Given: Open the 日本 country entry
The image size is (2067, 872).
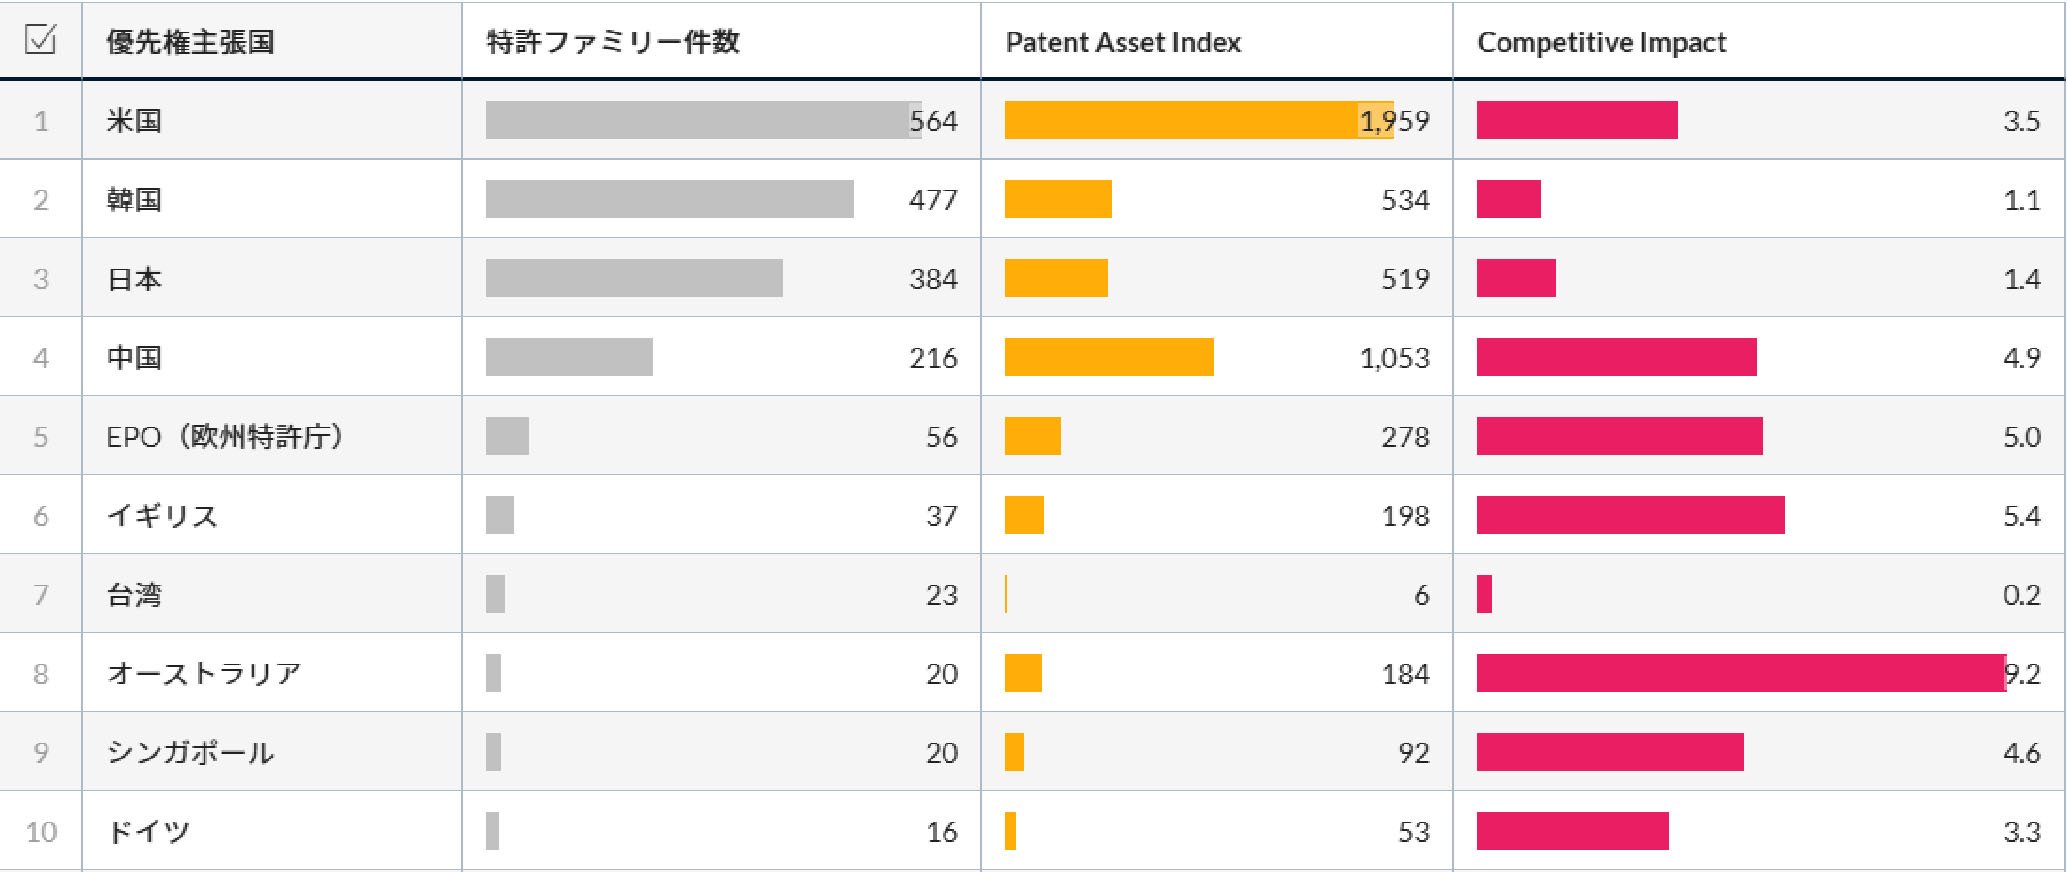Looking at the screenshot, I should pyautogui.click(x=134, y=279).
